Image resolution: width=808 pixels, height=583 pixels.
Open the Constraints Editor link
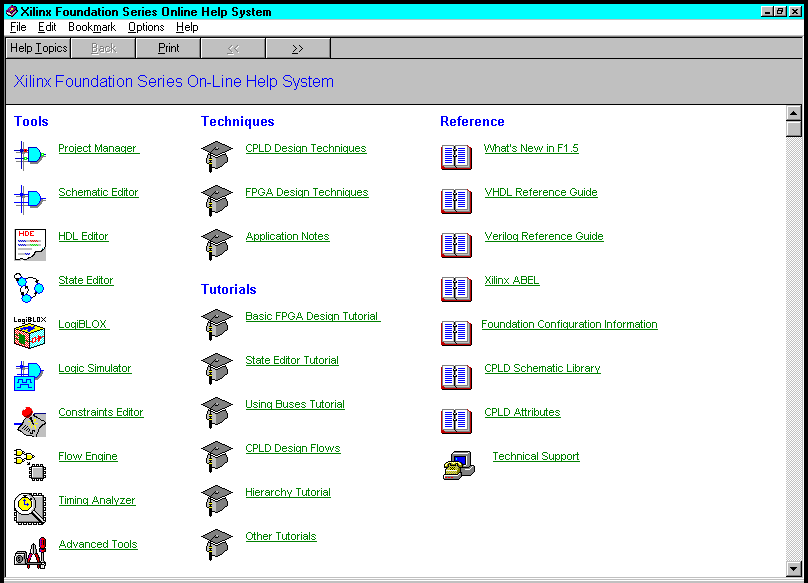tap(100, 412)
